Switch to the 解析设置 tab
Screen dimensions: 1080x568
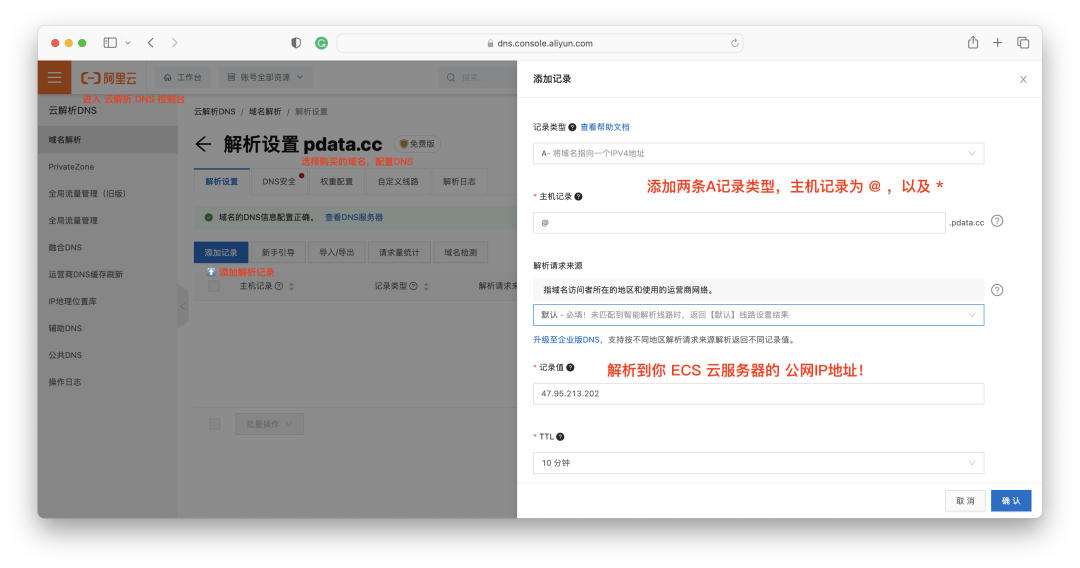tap(222, 182)
